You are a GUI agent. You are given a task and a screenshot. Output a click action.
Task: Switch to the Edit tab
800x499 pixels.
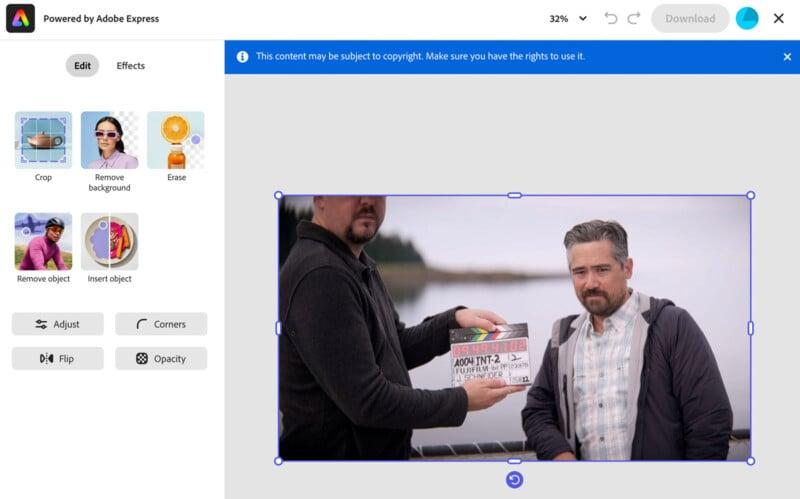[82, 66]
